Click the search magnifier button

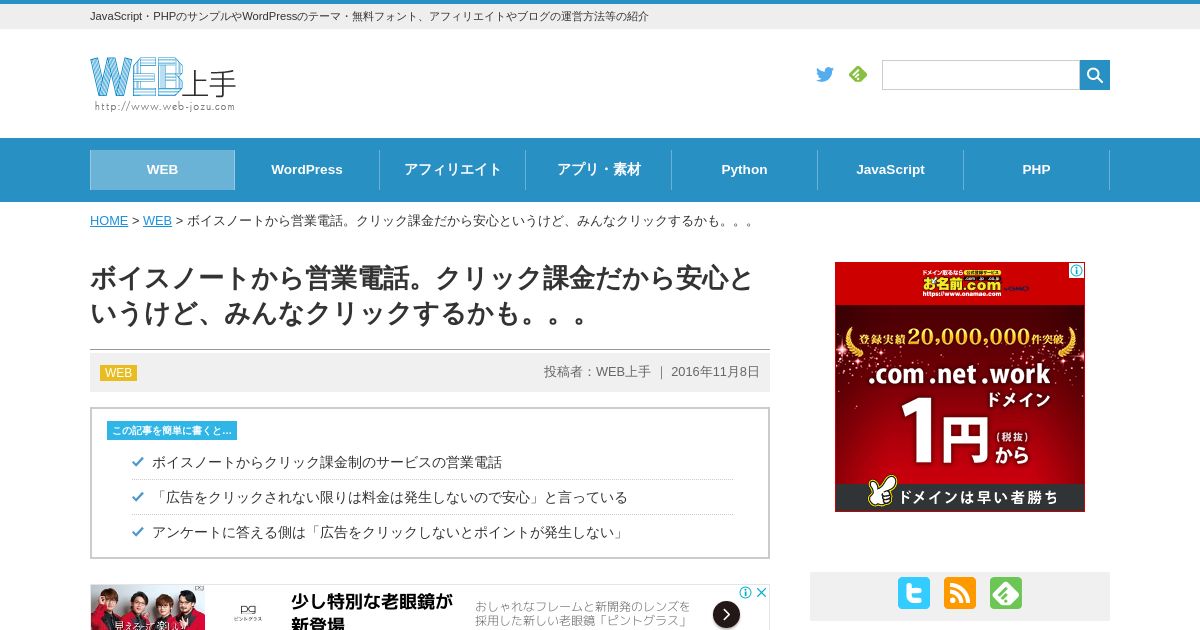pos(1095,75)
